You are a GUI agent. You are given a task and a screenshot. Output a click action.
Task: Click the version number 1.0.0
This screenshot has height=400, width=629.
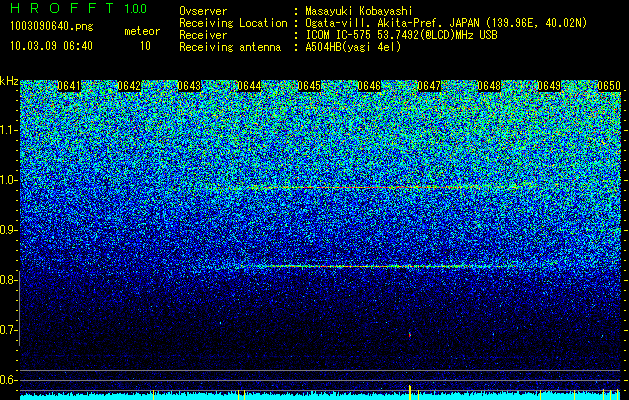click(136, 8)
